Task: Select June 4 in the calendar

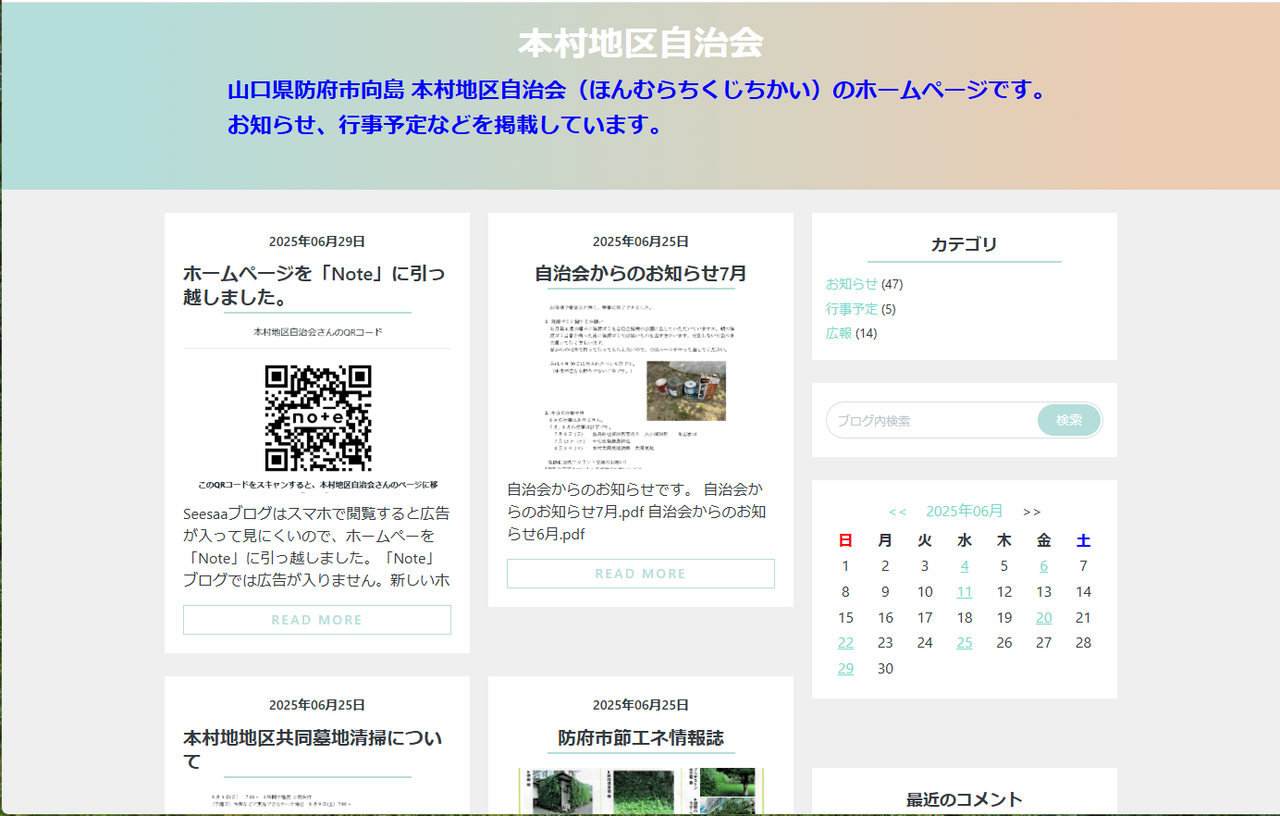Action: click(x=964, y=566)
